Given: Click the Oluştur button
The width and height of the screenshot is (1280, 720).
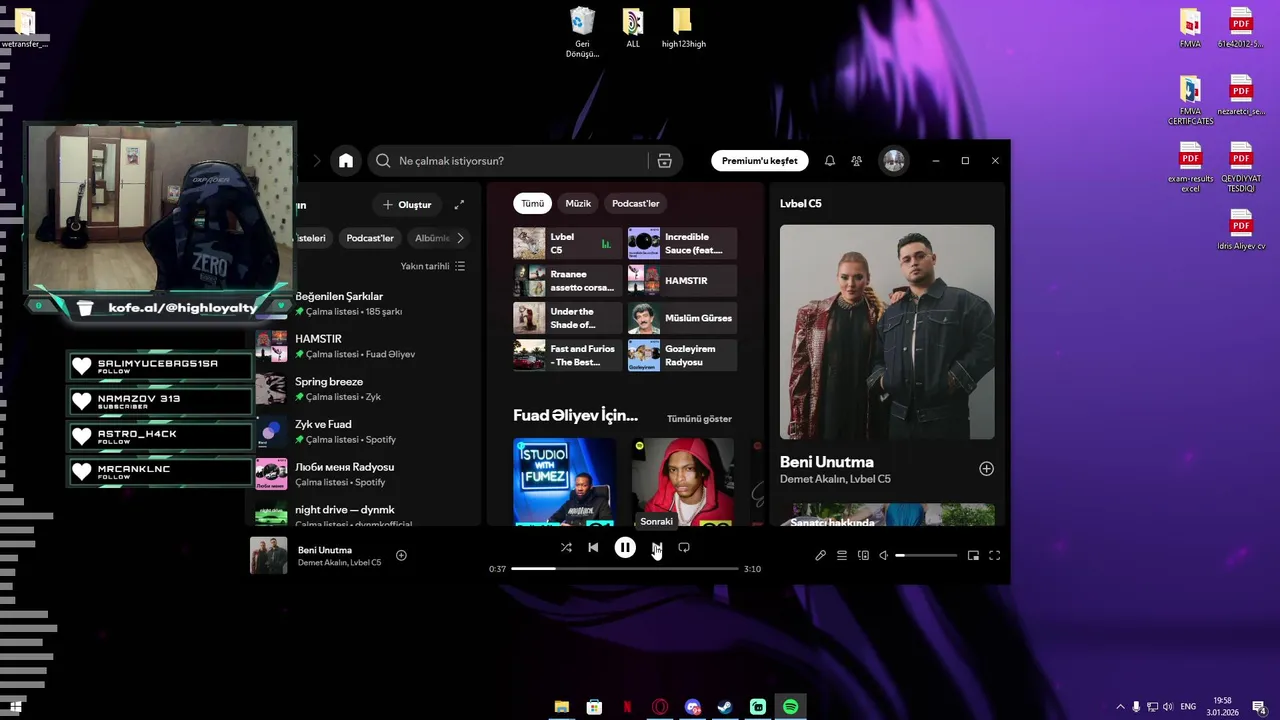Looking at the screenshot, I should click(x=407, y=205).
